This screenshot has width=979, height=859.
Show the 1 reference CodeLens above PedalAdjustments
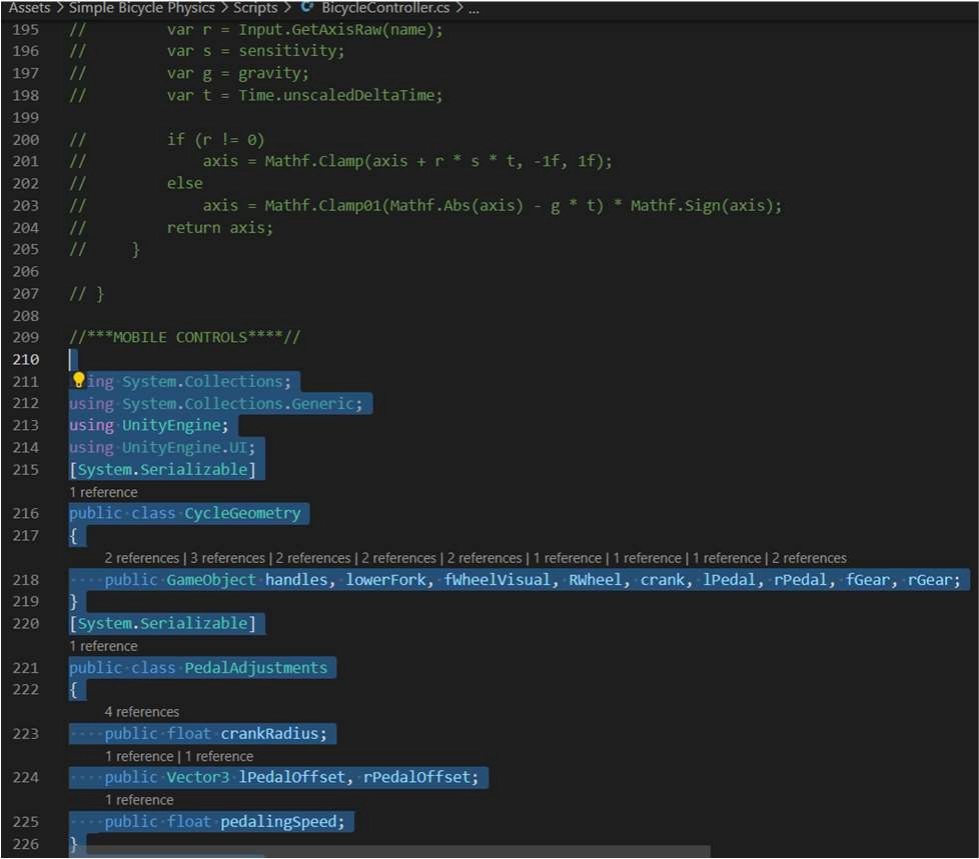(x=103, y=645)
